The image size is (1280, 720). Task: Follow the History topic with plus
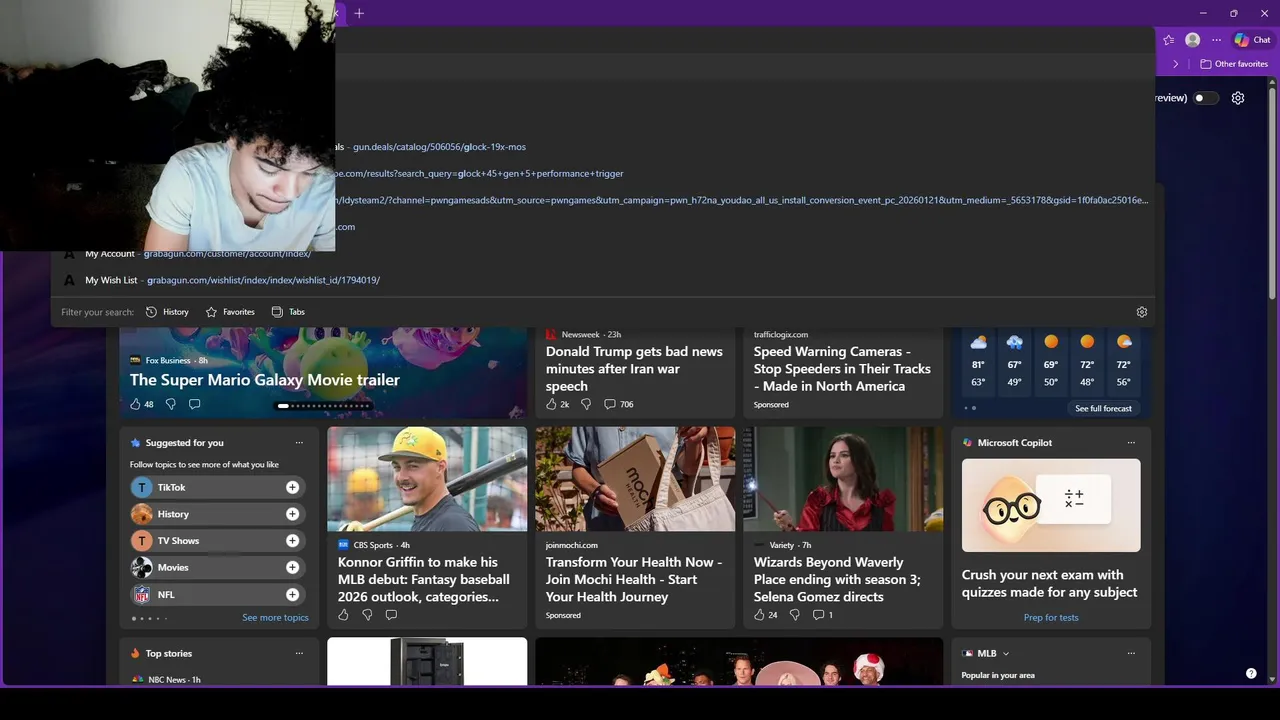[x=292, y=514]
